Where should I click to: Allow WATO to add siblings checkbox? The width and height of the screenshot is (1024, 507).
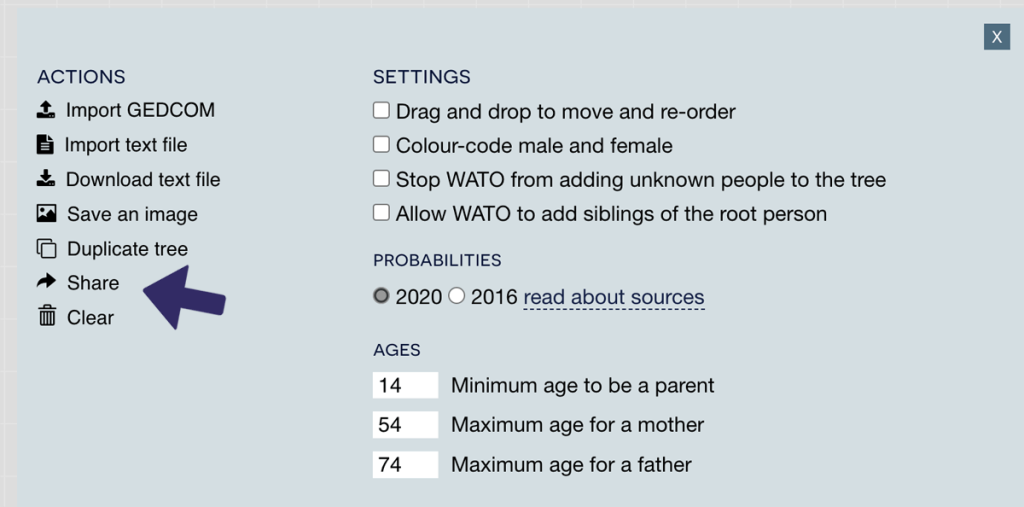(381, 213)
